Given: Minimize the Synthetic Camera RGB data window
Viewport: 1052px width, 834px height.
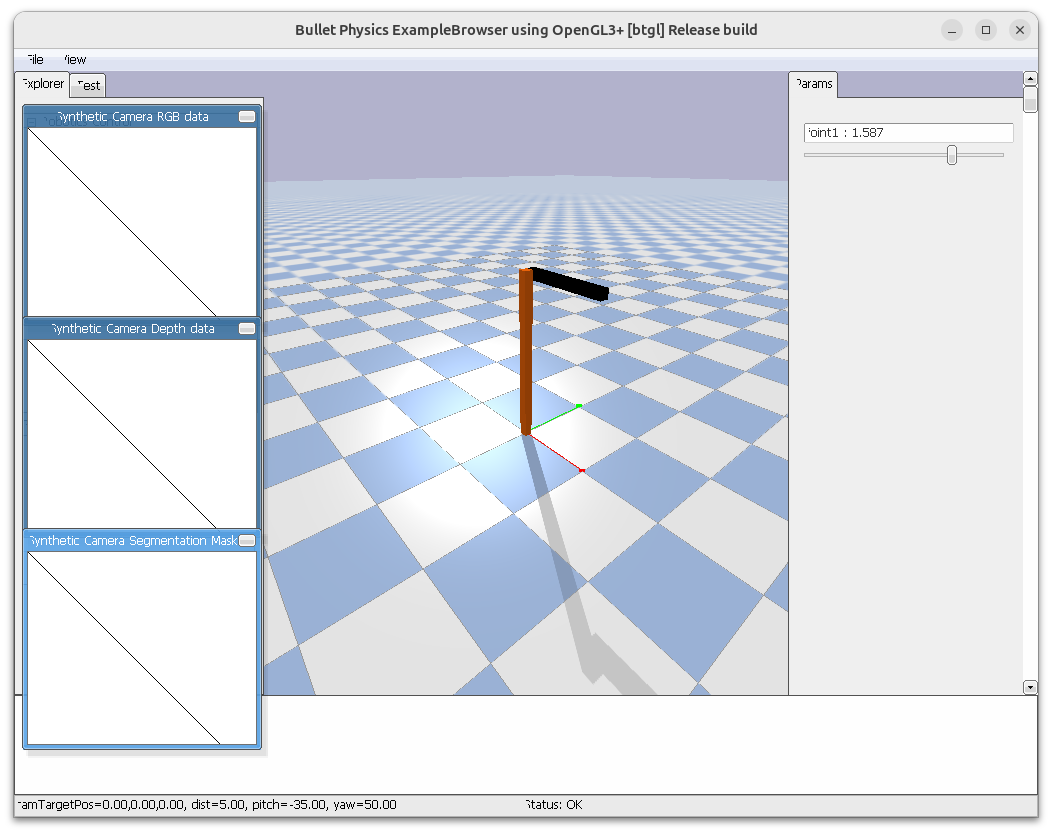Looking at the screenshot, I should pos(247,117).
